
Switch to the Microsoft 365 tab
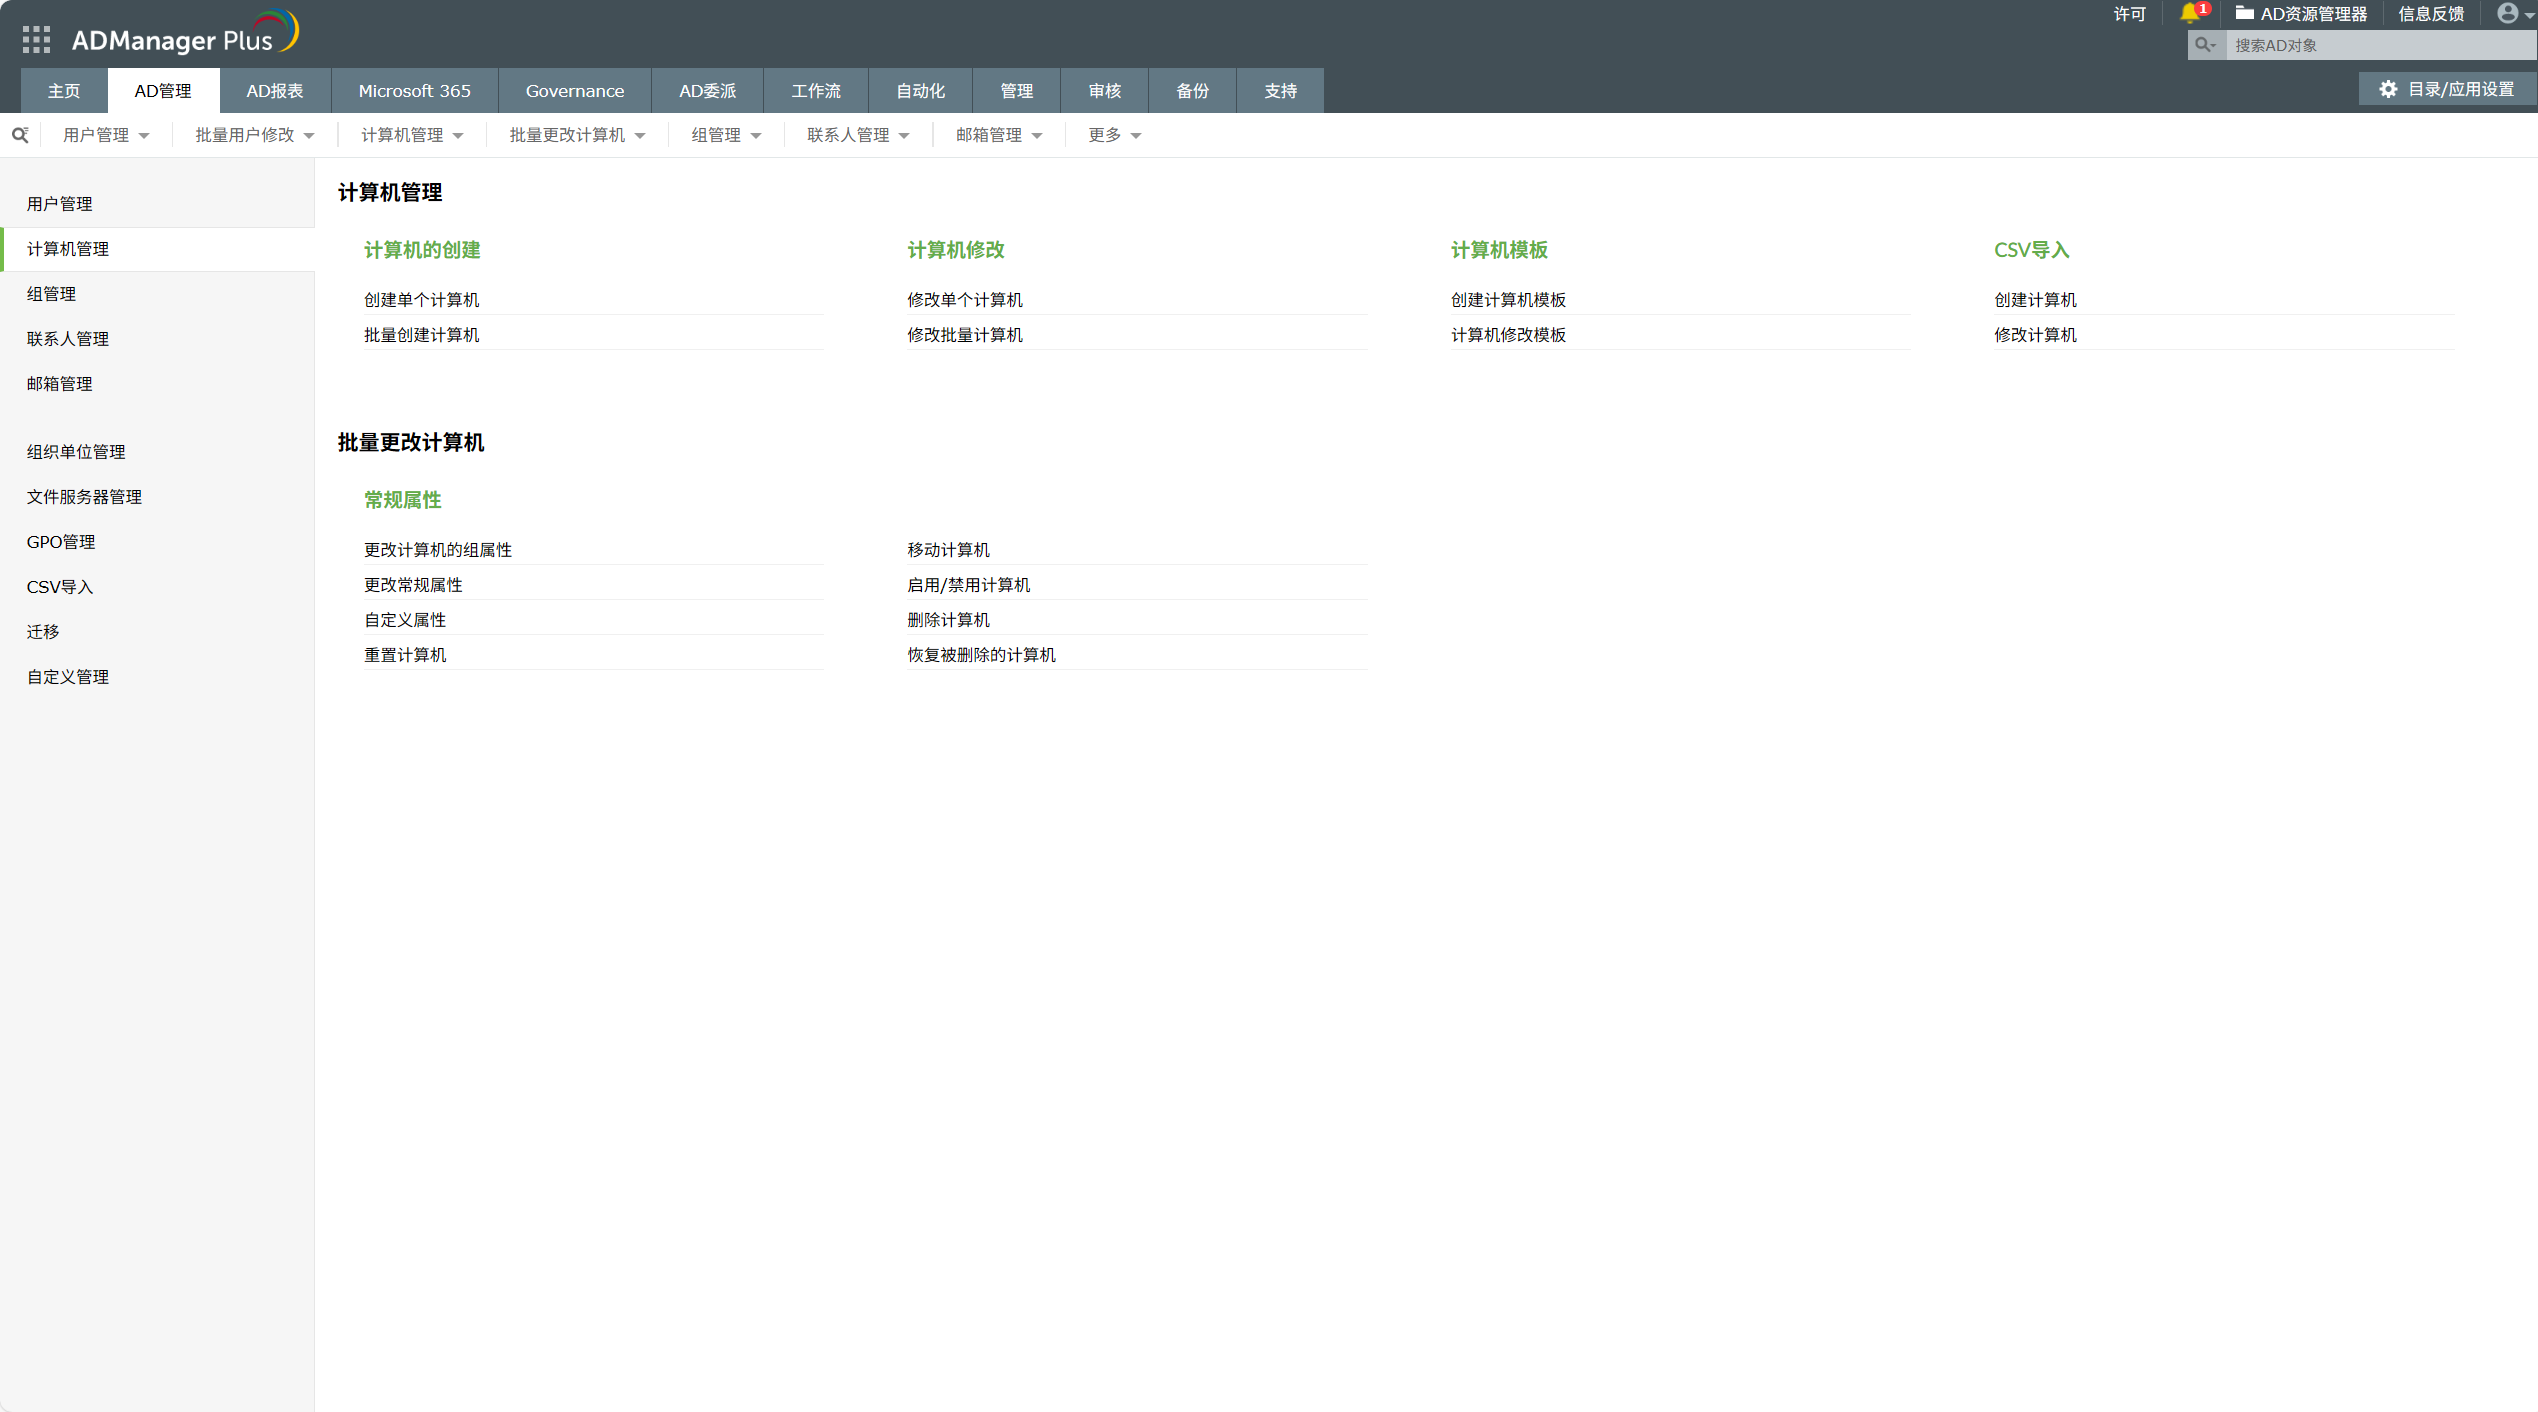[x=413, y=90]
